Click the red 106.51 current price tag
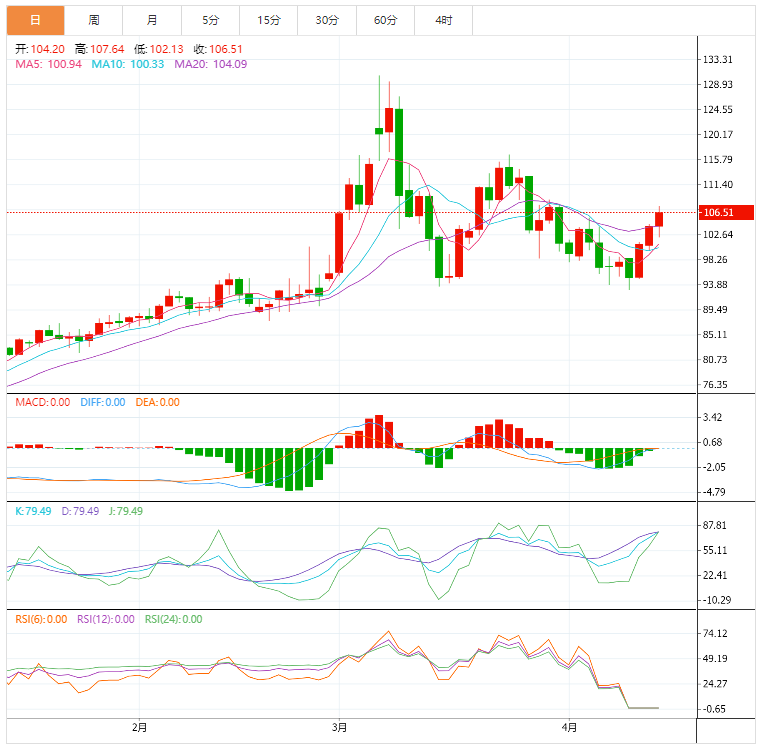Screen dimensions: 764x753 click(718, 212)
